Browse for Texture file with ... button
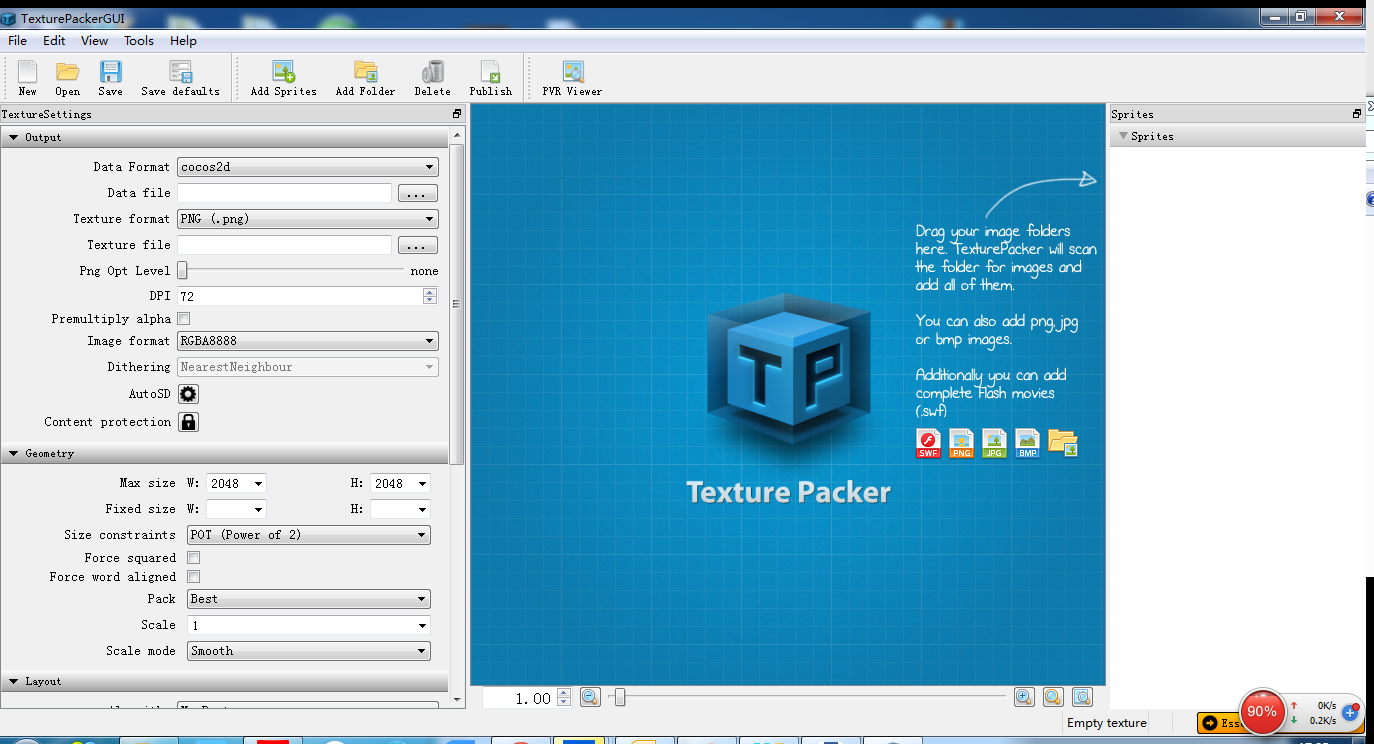1374x744 pixels. tap(418, 245)
